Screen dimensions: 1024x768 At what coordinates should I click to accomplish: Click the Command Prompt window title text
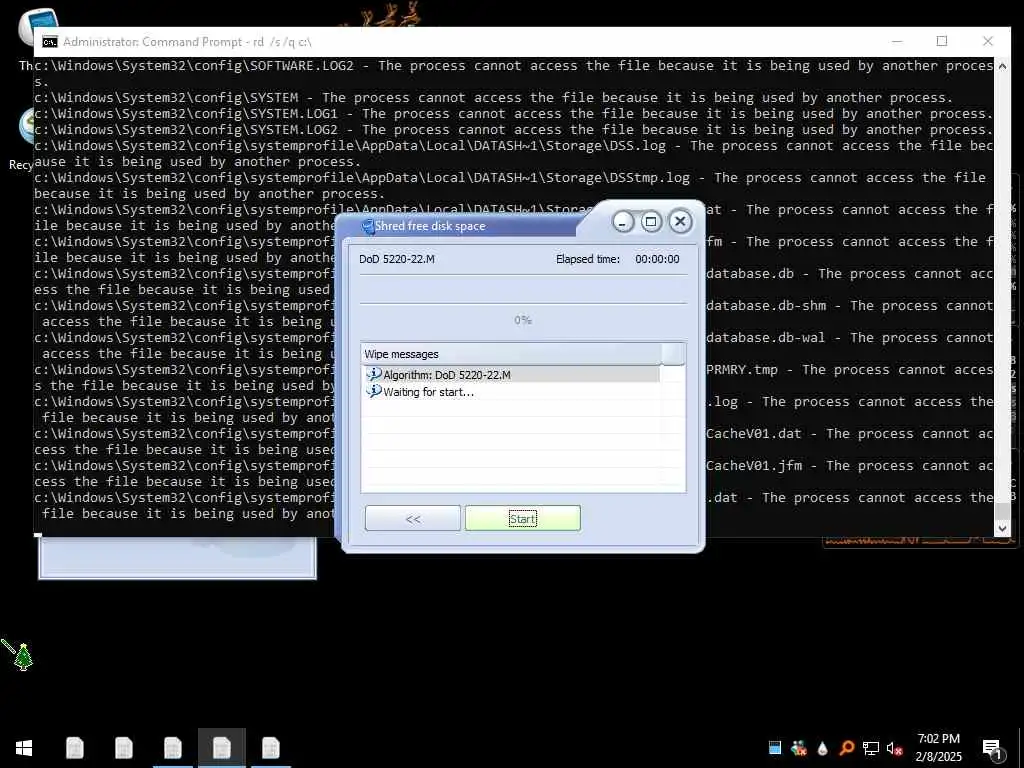pyautogui.click(x=187, y=42)
